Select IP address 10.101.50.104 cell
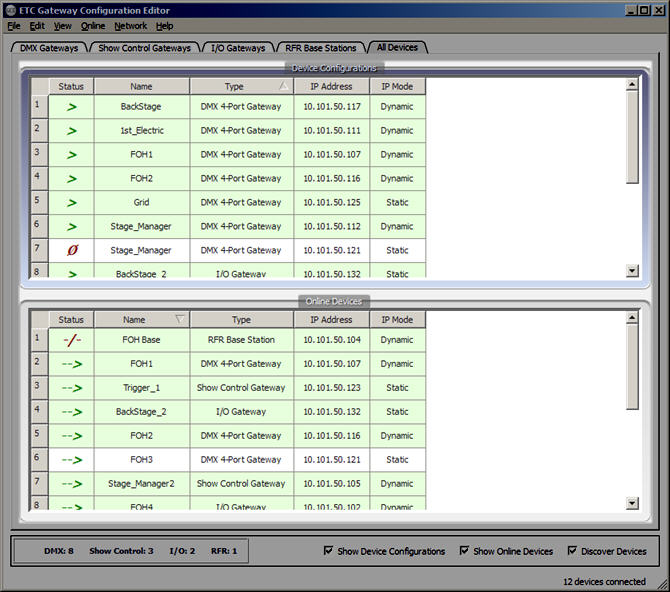Image resolution: width=670 pixels, height=592 pixels. pyautogui.click(x=332, y=340)
